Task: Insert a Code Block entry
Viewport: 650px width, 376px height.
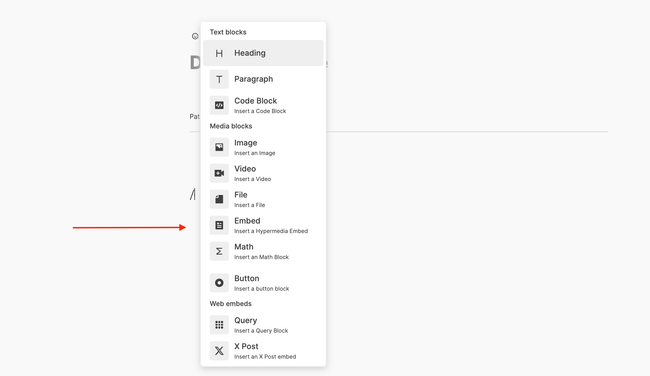Action: [263, 105]
